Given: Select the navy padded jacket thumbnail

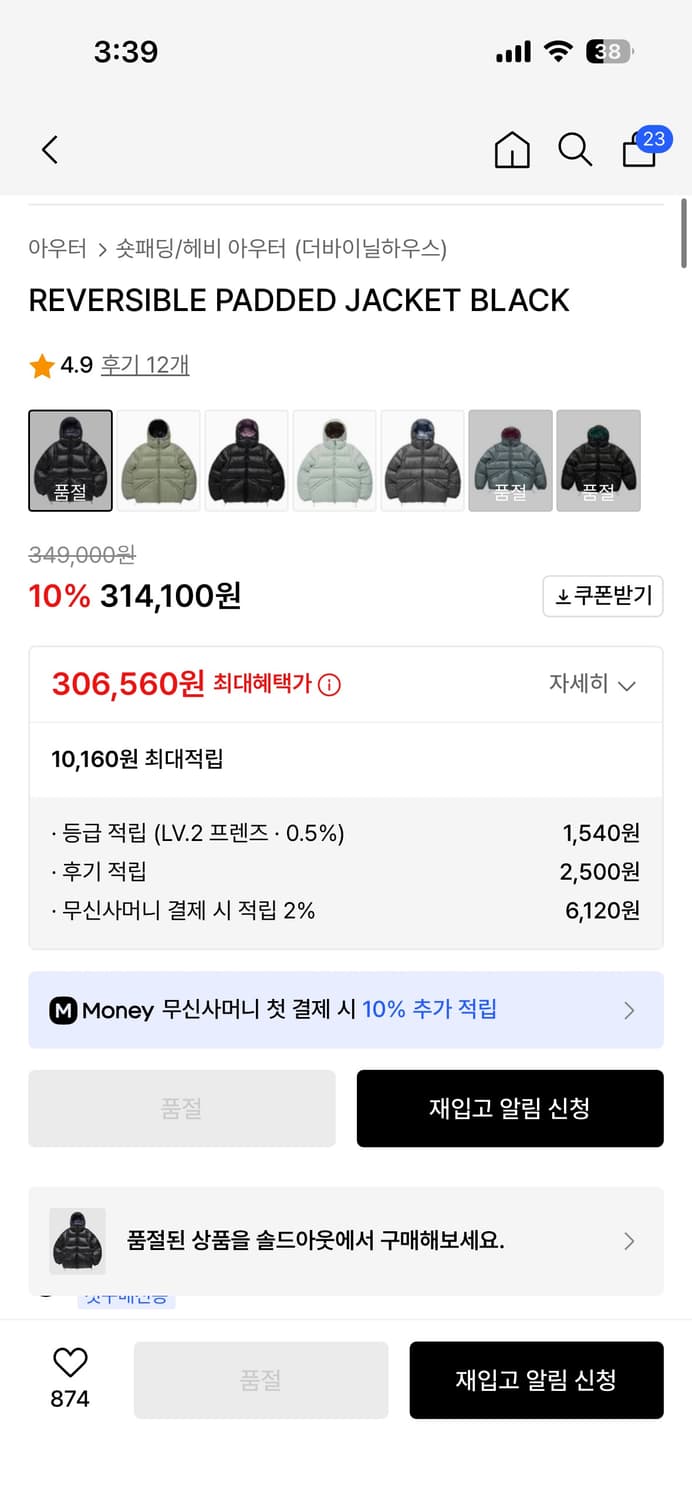Looking at the screenshot, I should click(x=422, y=460).
